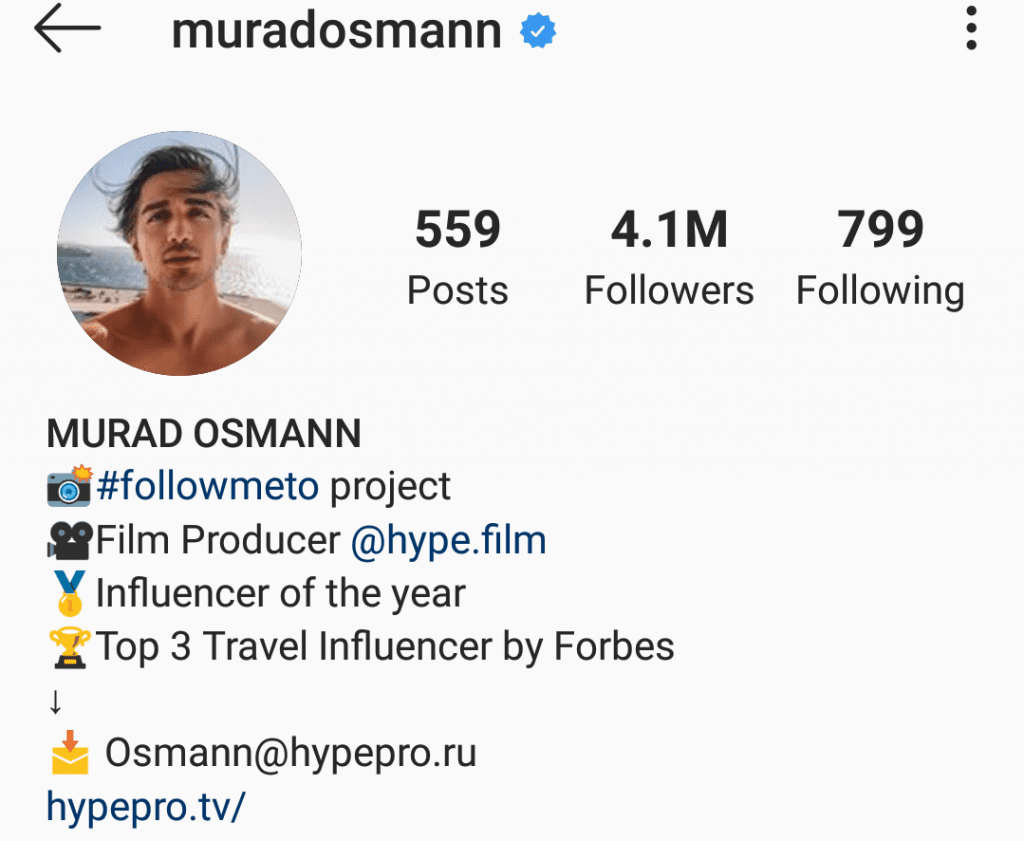View the 559 posts count

coord(458,257)
